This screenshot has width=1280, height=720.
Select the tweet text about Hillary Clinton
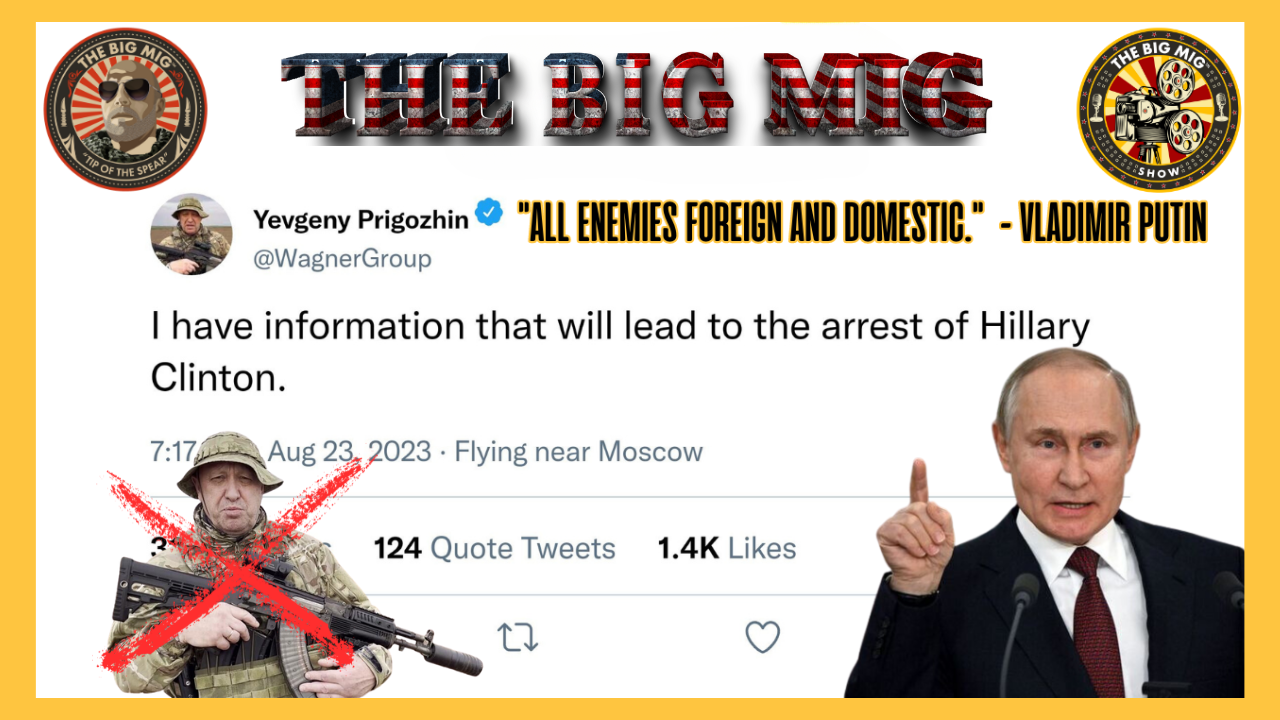[x=620, y=351]
